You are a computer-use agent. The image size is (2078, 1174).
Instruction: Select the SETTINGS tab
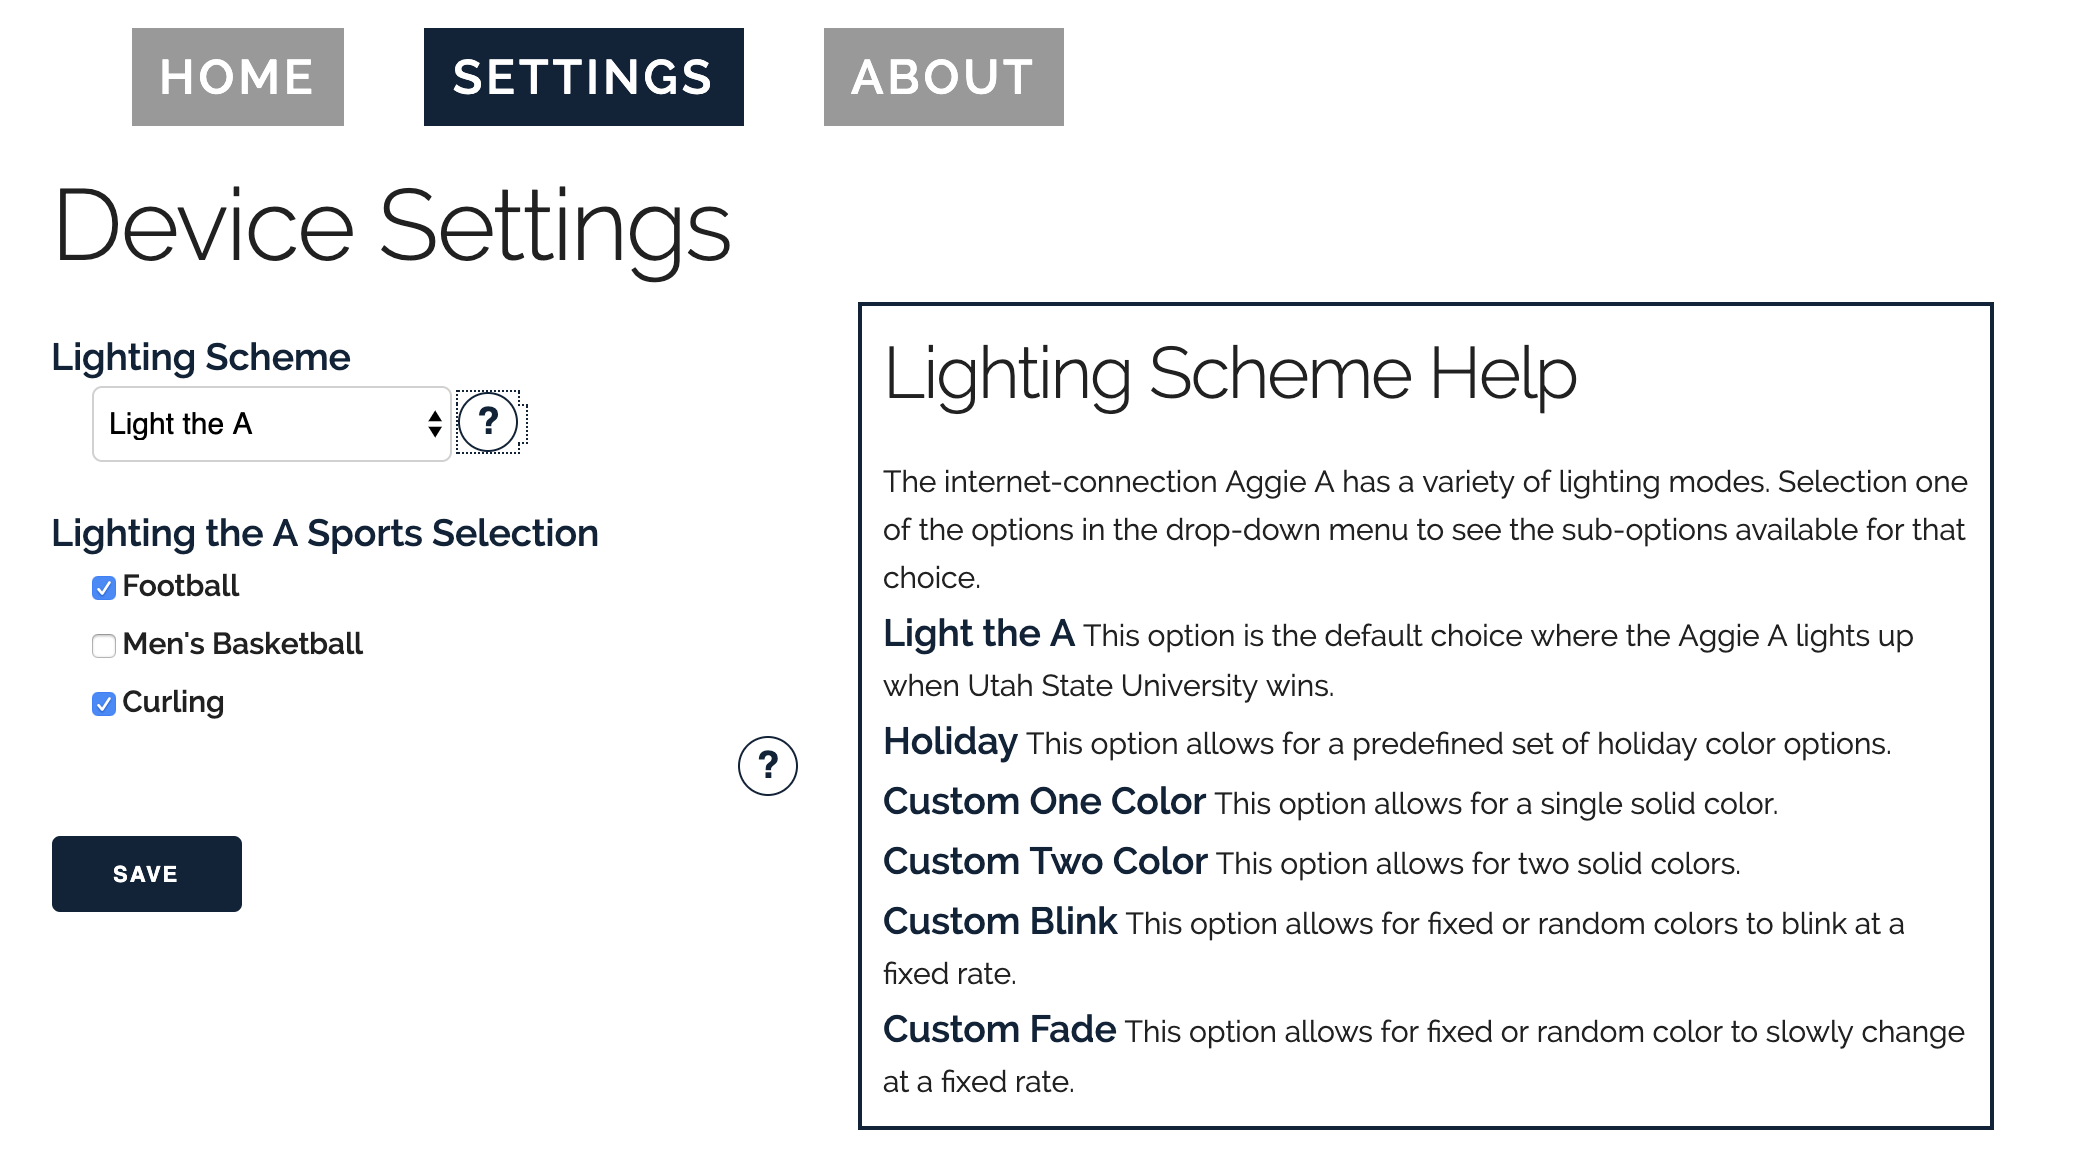pos(584,77)
